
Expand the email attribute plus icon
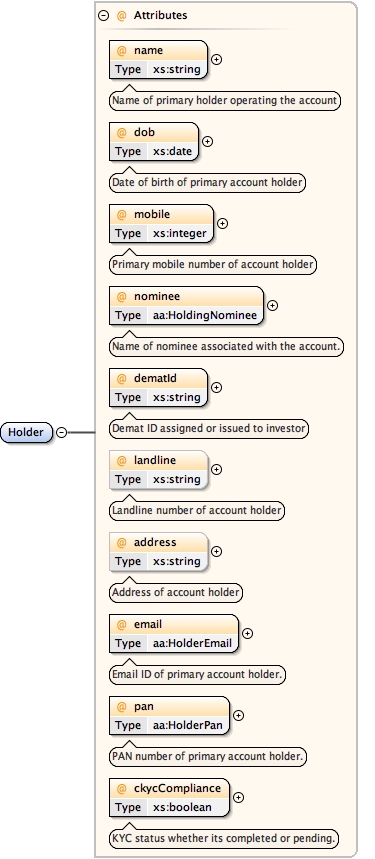pos(247,633)
